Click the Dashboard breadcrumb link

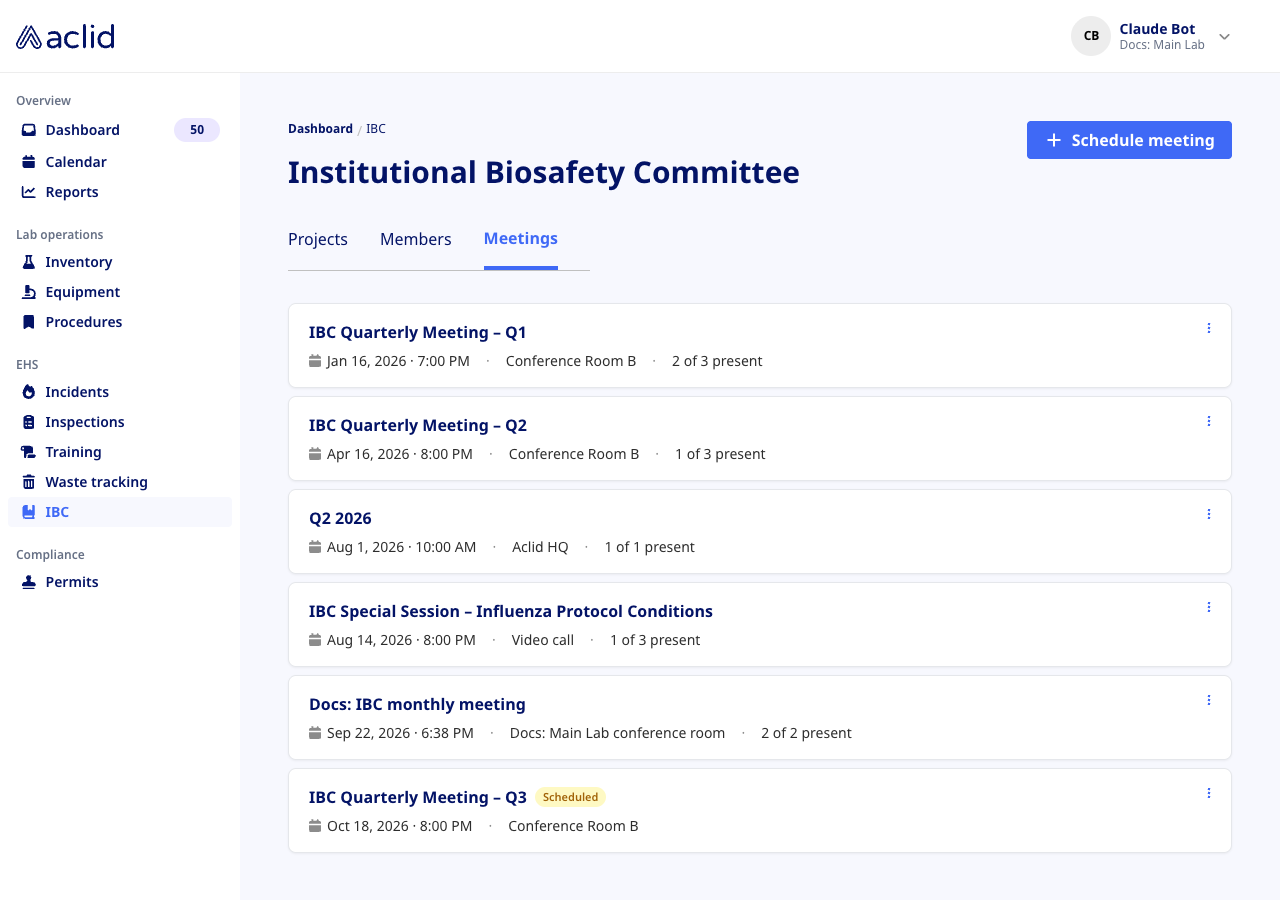point(320,129)
